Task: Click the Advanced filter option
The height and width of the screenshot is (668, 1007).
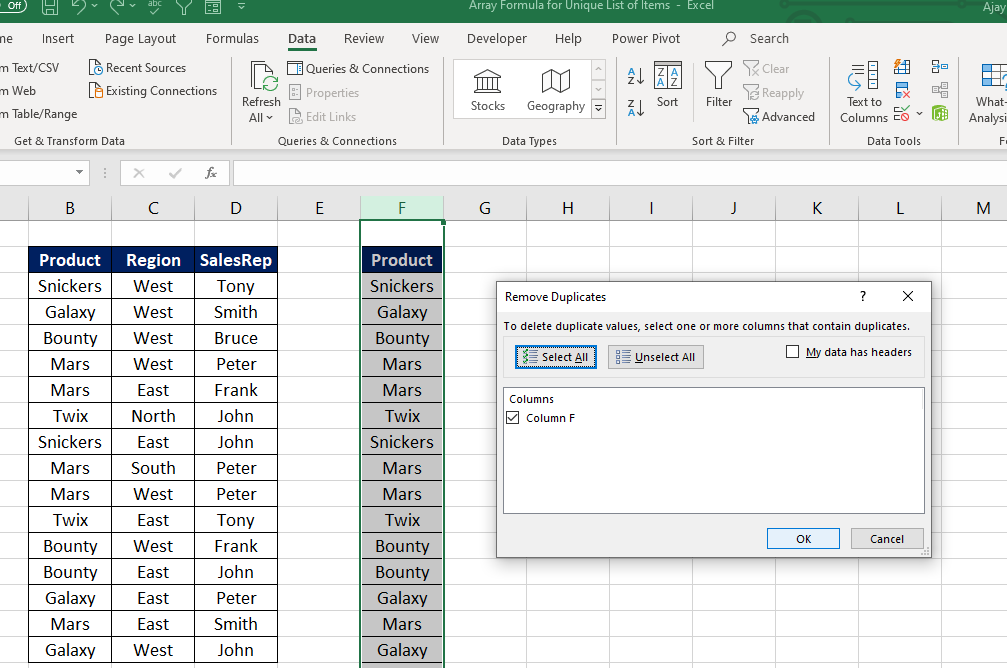Action: 779,117
